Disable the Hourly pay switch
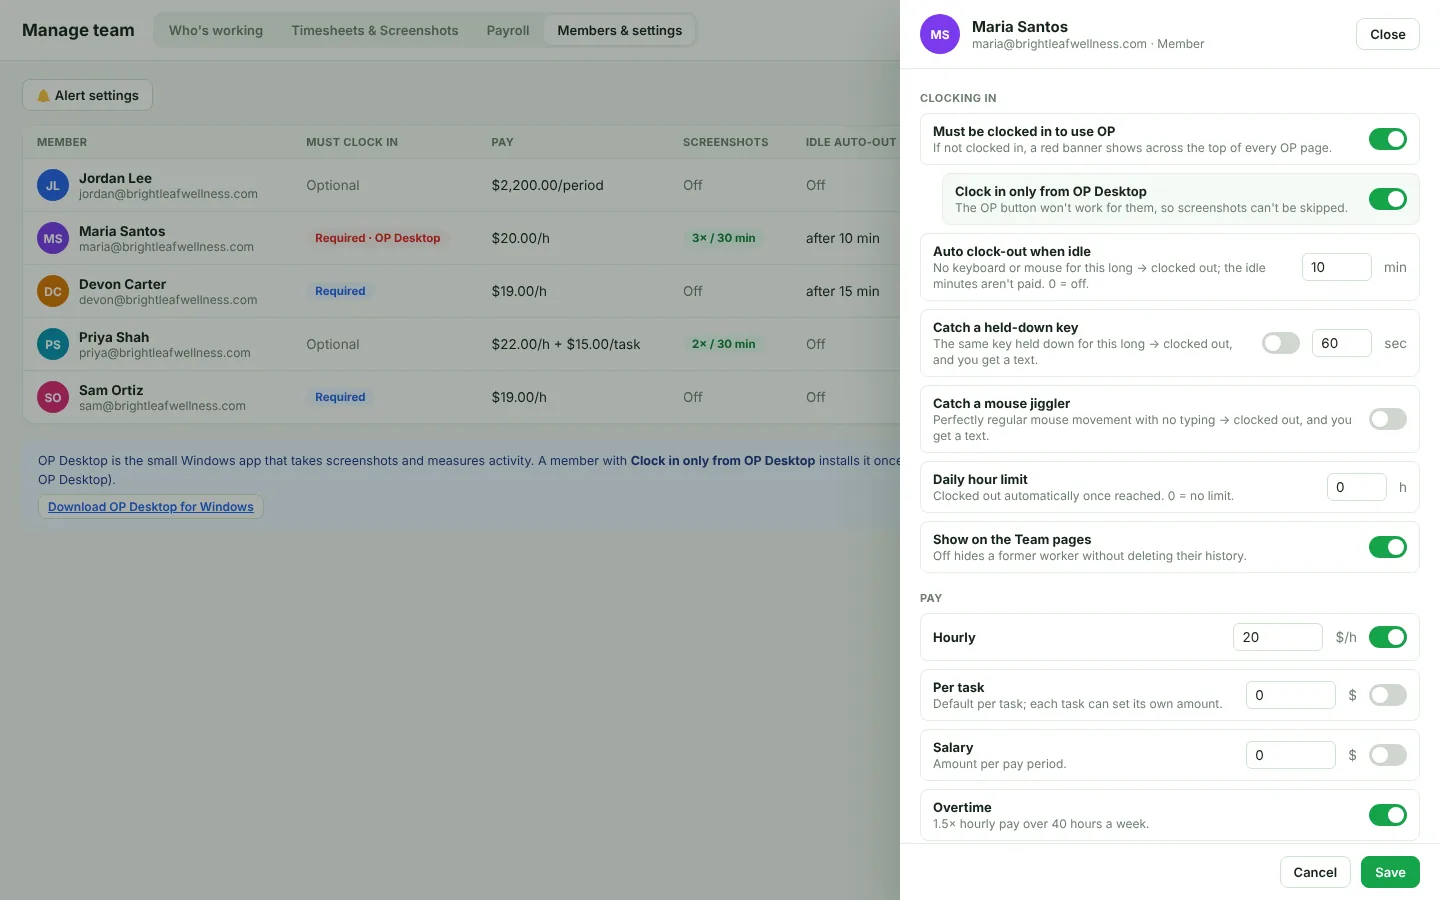The width and height of the screenshot is (1440, 900). click(1388, 637)
